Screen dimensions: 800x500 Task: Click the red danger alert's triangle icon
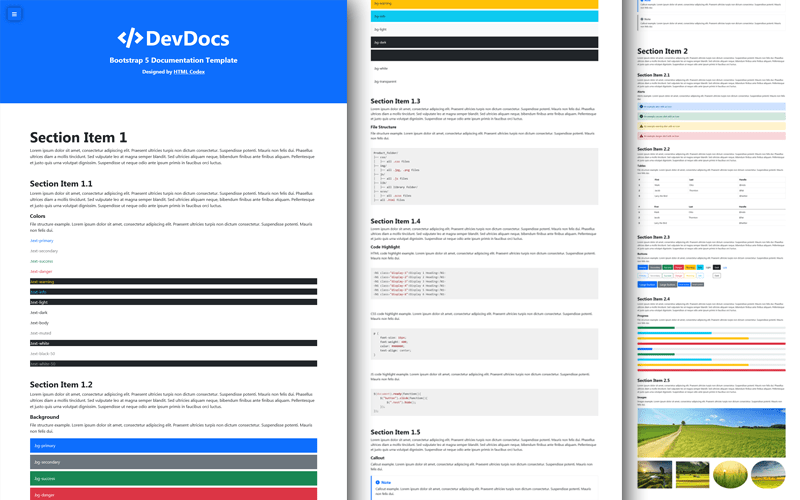click(641, 136)
